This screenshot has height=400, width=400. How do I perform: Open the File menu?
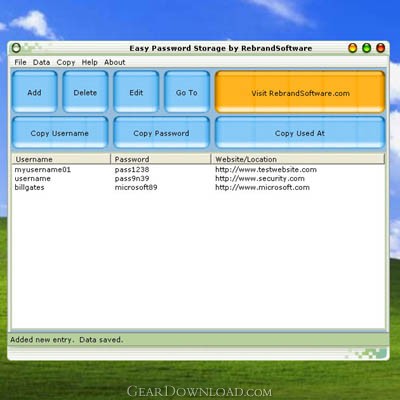point(20,62)
